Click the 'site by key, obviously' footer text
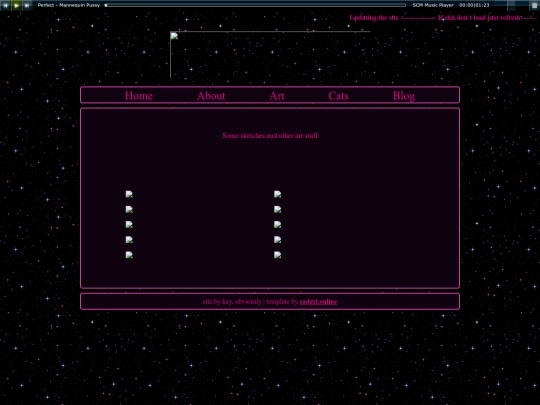The height and width of the screenshot is (405, 540). click(x=232, y=302)
